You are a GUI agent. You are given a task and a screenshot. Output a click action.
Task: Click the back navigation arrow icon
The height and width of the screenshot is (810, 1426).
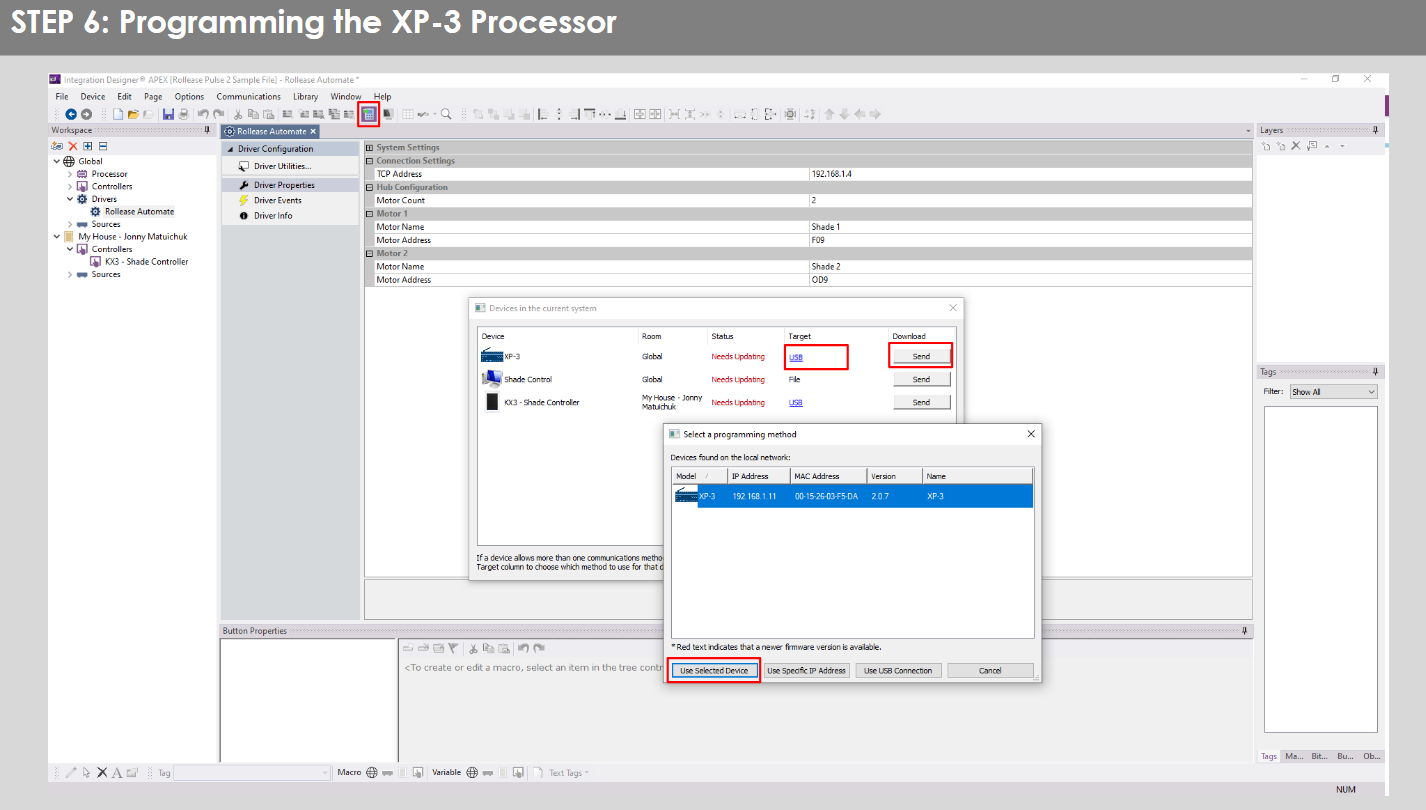(x=71, y=114)
